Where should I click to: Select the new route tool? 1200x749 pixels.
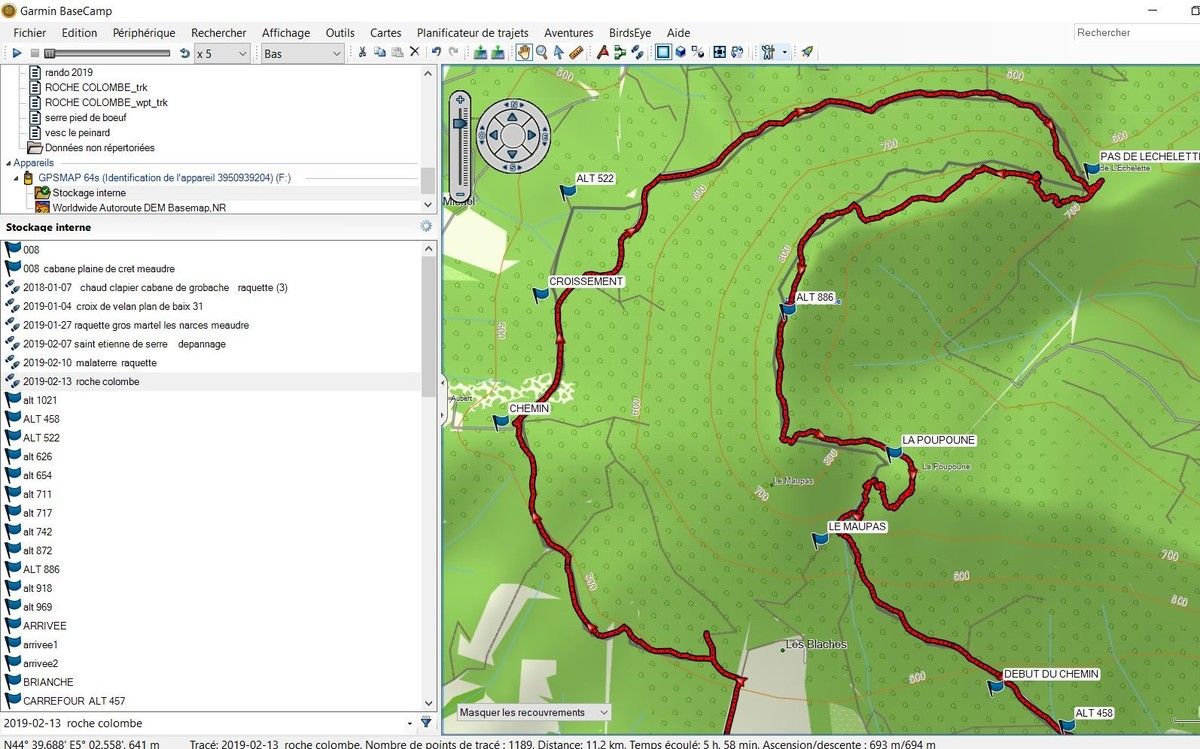click(602, 52)
